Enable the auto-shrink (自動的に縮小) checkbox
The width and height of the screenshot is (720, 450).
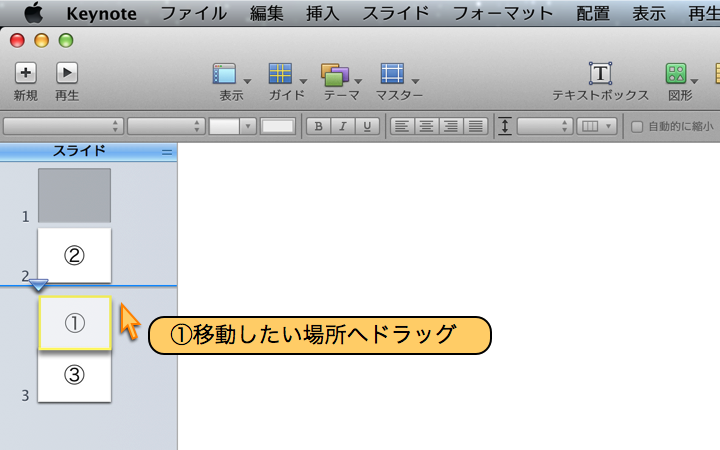(x=636, y=127)
